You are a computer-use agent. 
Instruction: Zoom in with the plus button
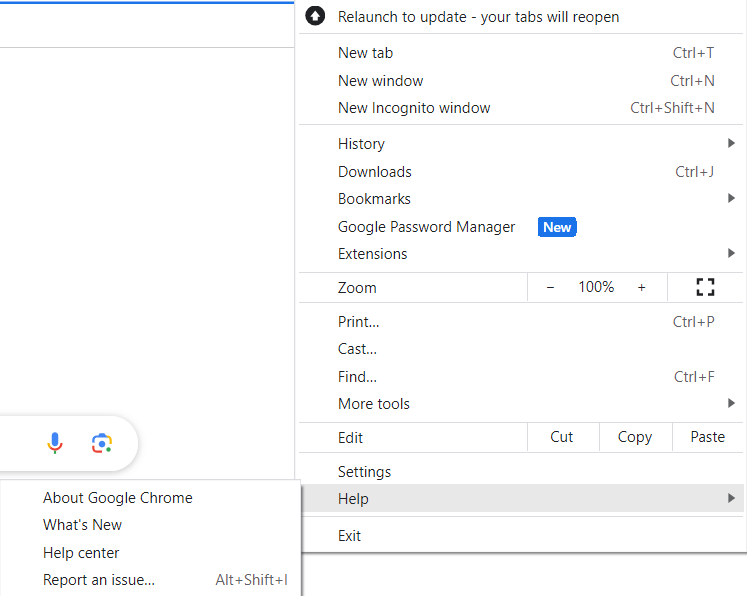[x=641, y=288]
